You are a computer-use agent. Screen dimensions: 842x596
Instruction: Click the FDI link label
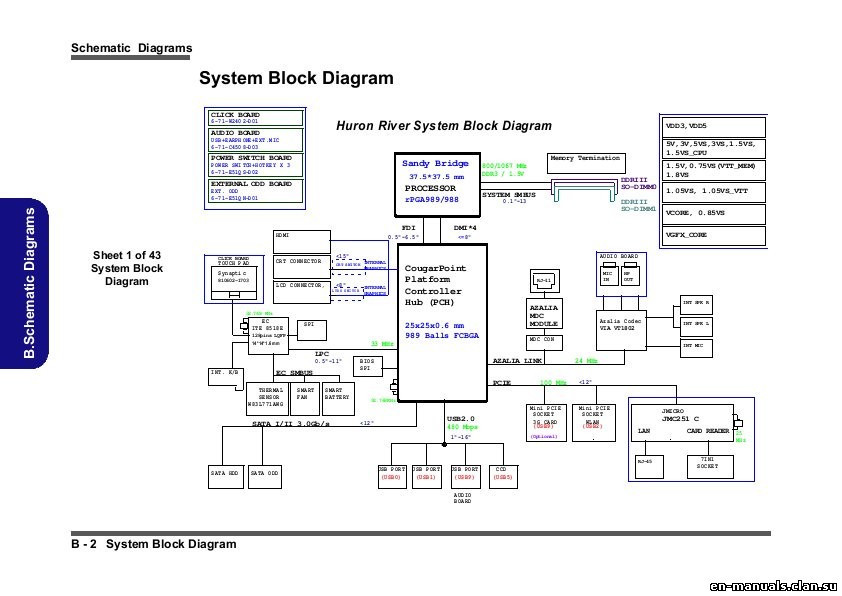pyautogui.click(x=408, y=228)
